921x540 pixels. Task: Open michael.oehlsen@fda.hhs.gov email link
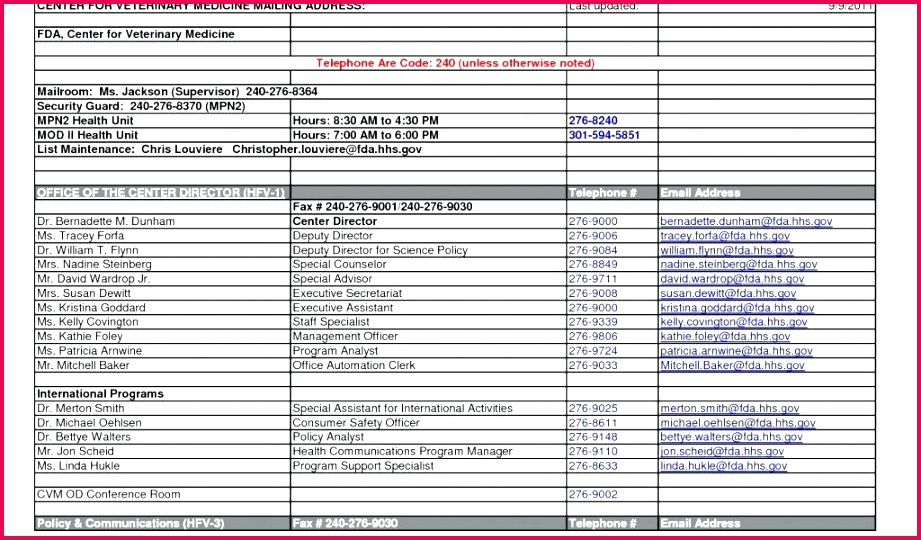(x=738, y=423)
